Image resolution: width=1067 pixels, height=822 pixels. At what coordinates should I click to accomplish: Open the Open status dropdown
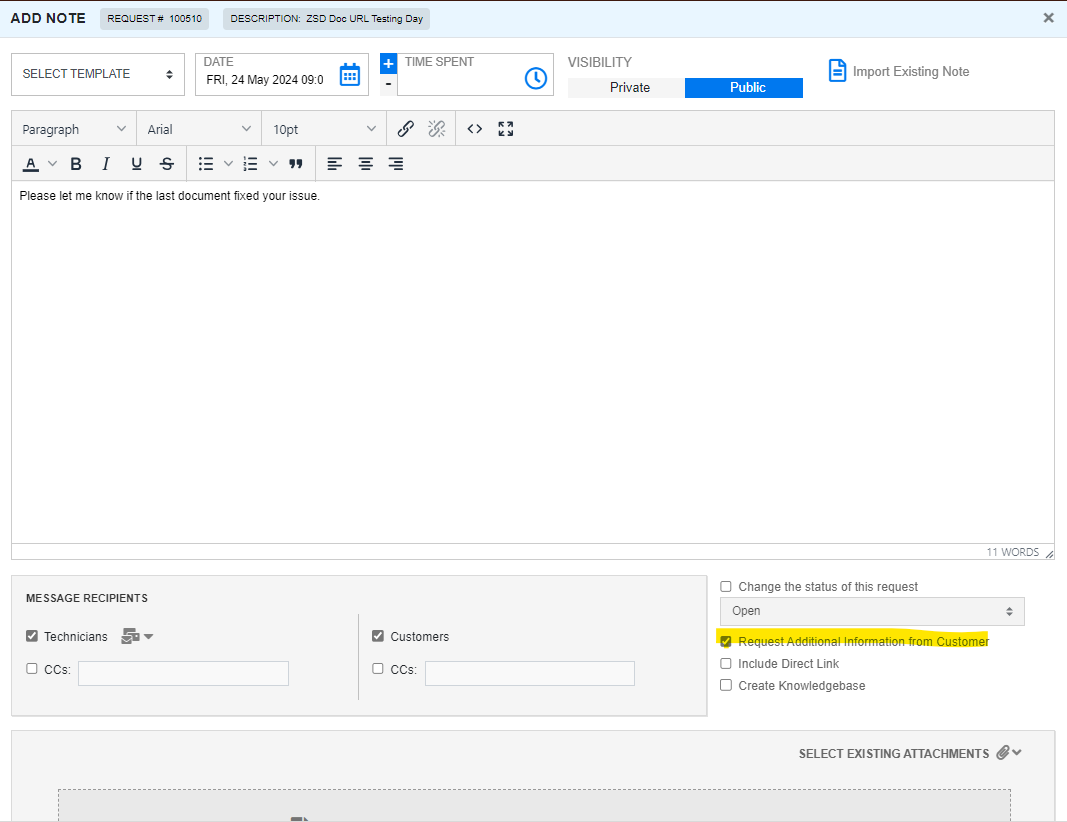pyautogui.click(x=872, y=611)
